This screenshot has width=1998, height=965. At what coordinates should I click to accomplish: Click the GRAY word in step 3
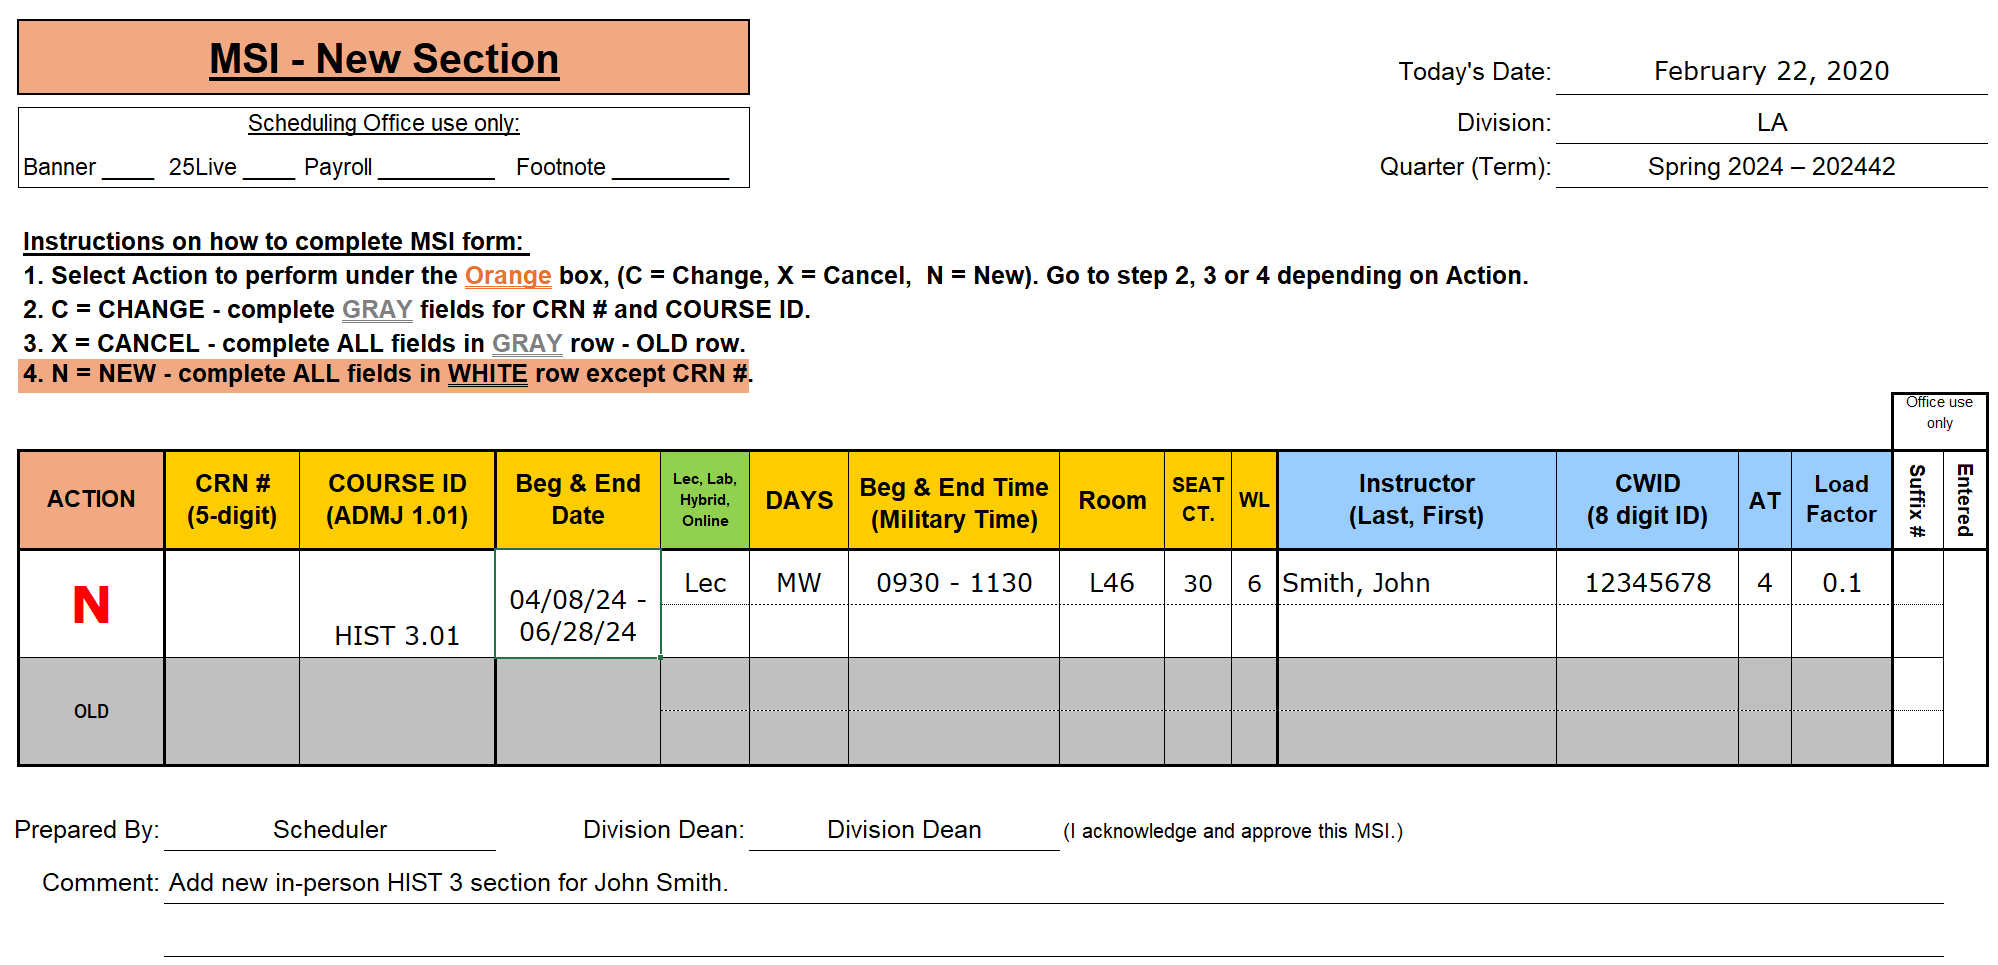tap(527, 343)
